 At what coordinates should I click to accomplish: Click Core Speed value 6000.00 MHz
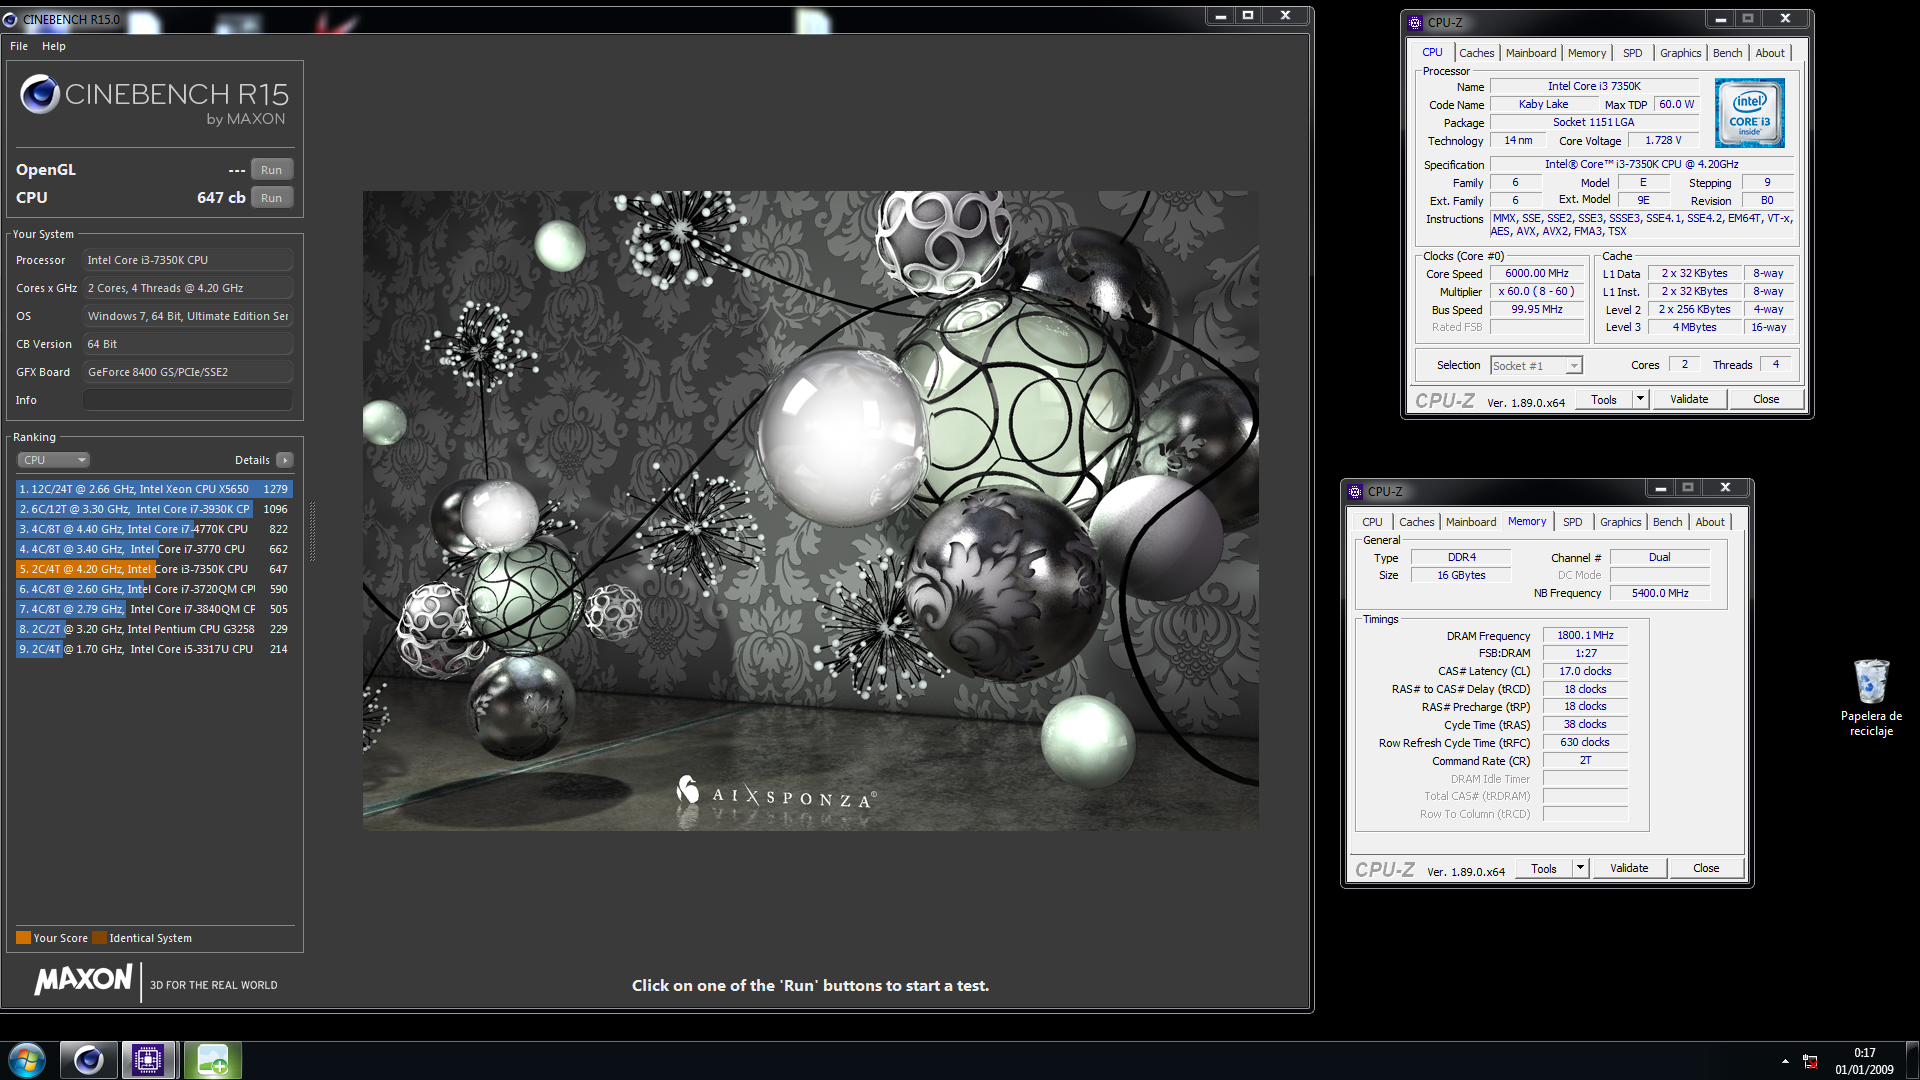pos(1537,274)
